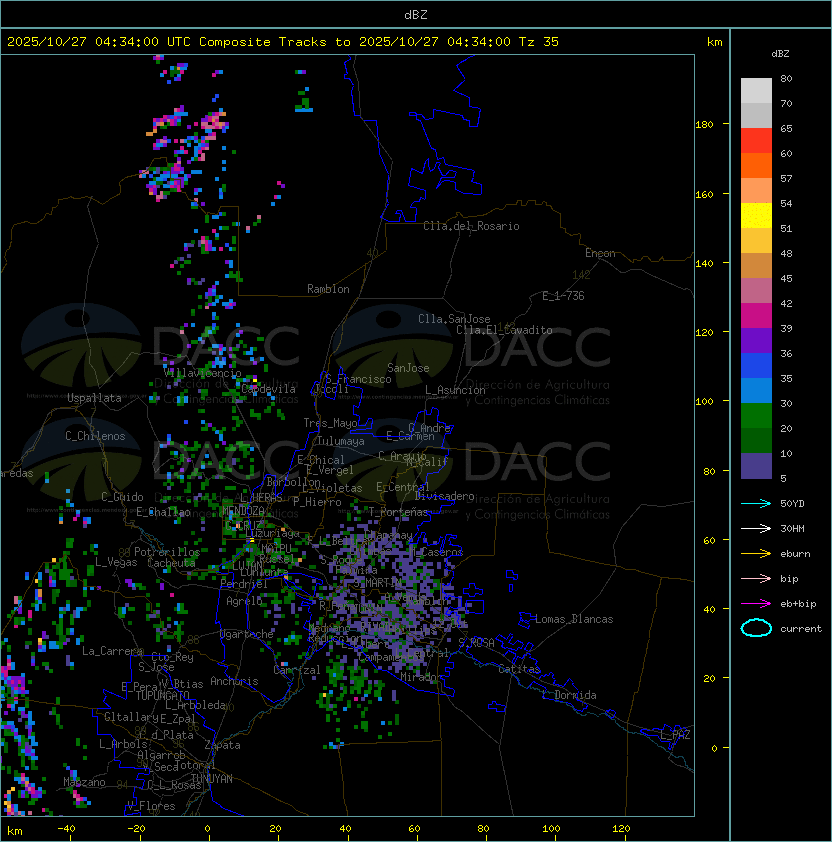Click the 'C_Chilenos' map label

click(95, 436)
